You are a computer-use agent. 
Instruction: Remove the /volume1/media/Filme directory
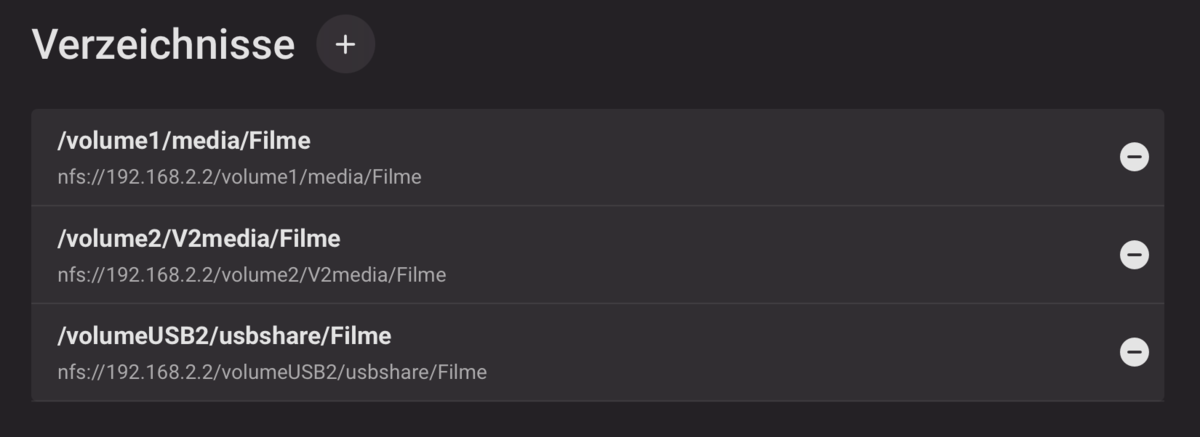(x=1134, y=157)
